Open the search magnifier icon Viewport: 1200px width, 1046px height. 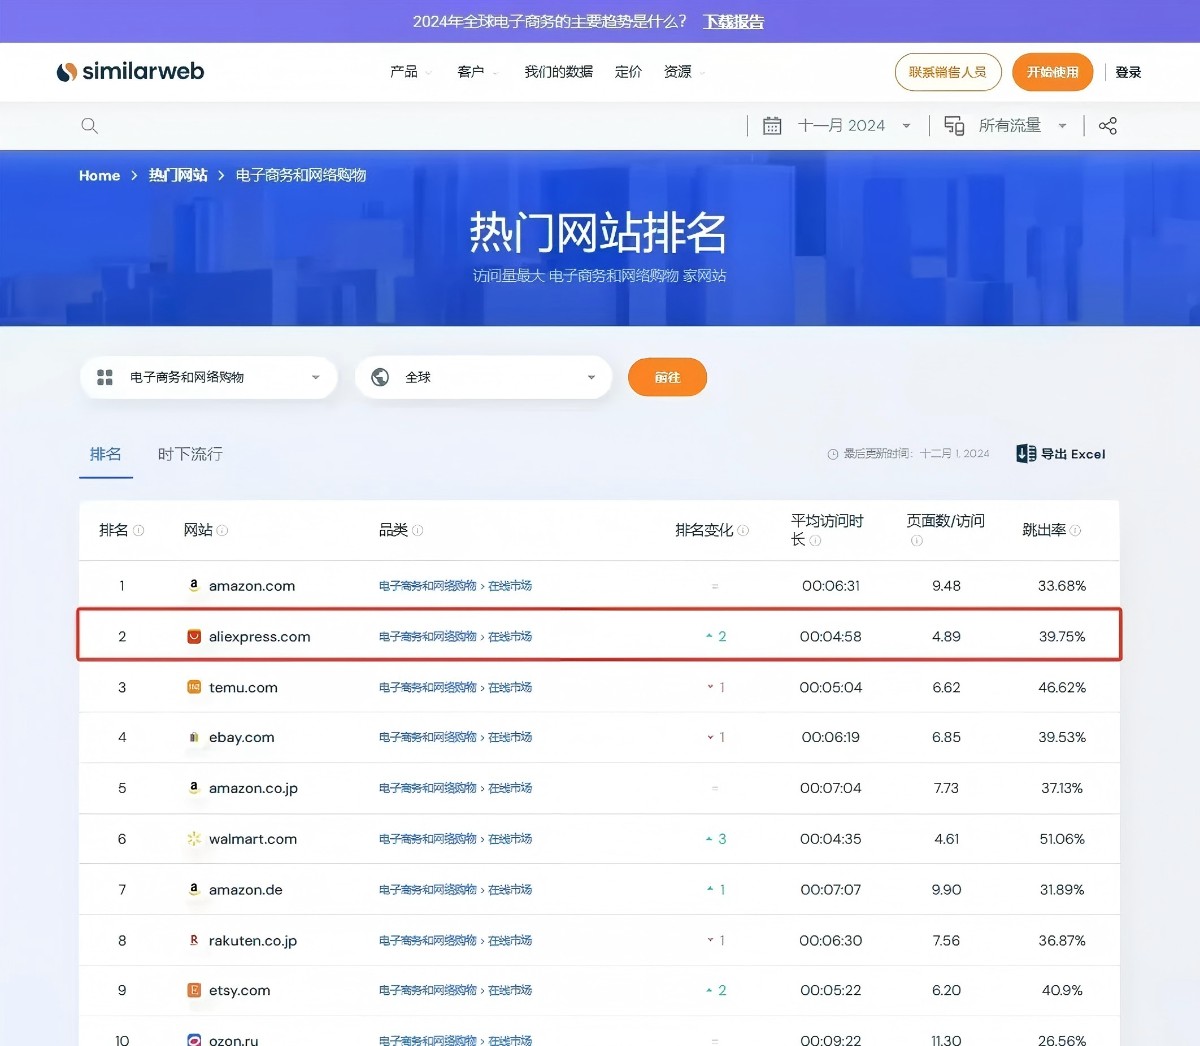coord(89,126)
